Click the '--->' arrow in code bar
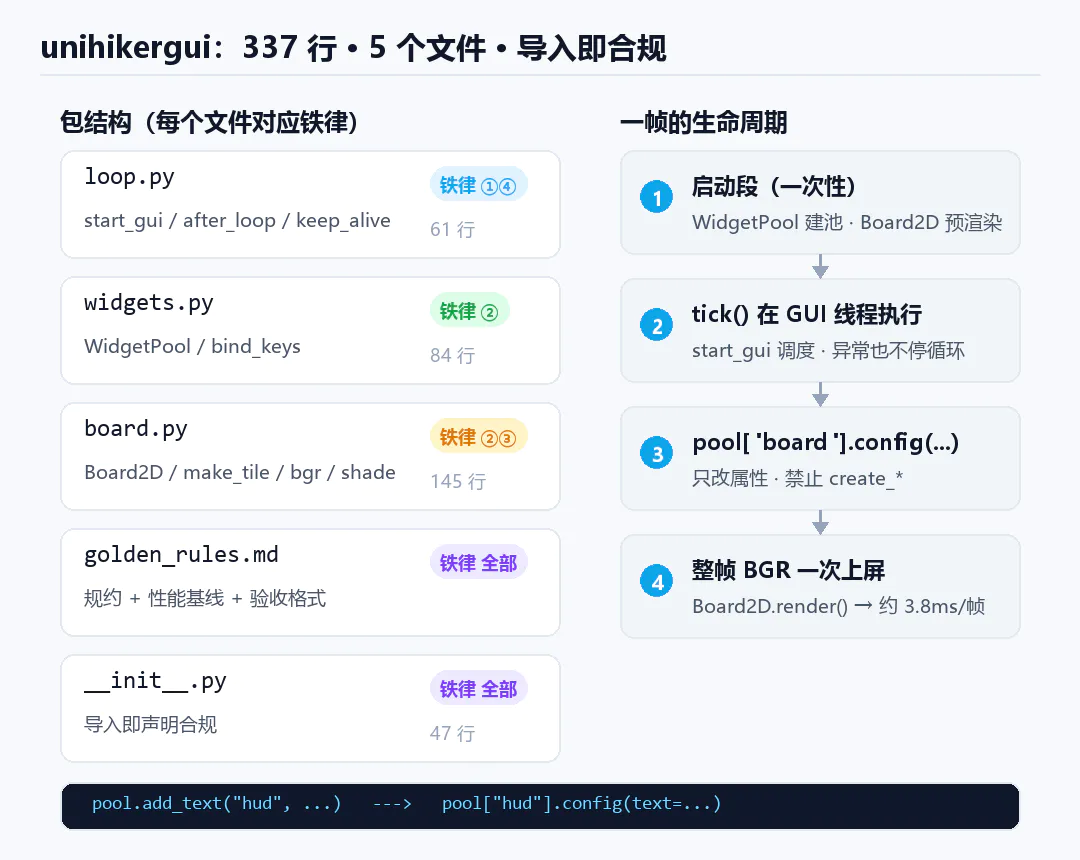 (x=392, y=804)
